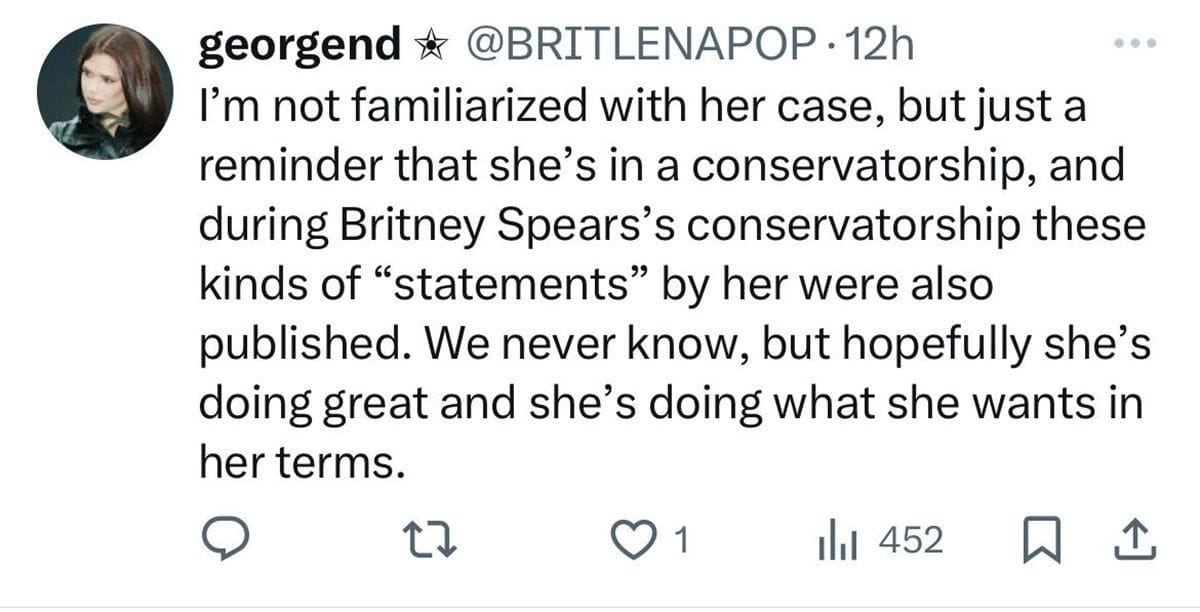Open the three-dot more options menu
This screenshot has width=1200, height=612.
pos(1137,43)
